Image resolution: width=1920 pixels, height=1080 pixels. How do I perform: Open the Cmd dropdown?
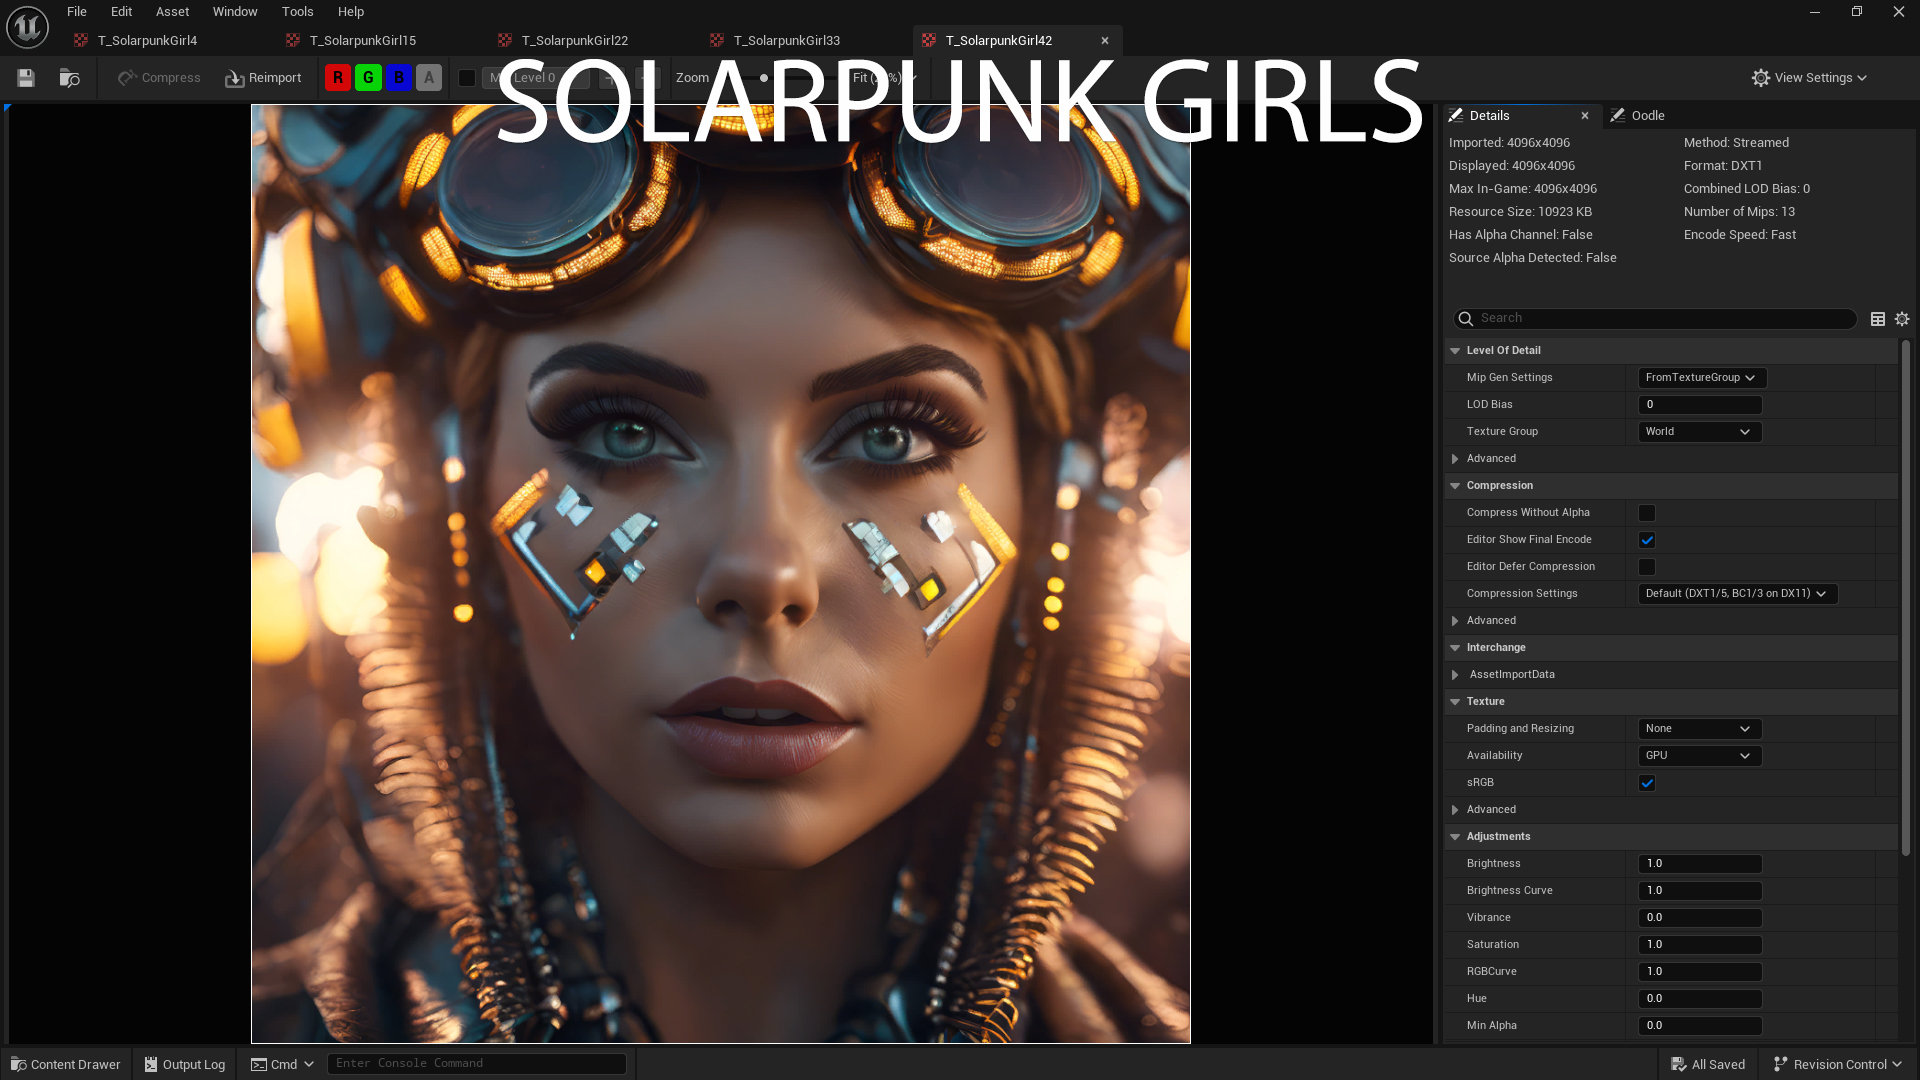[282, 1064]
